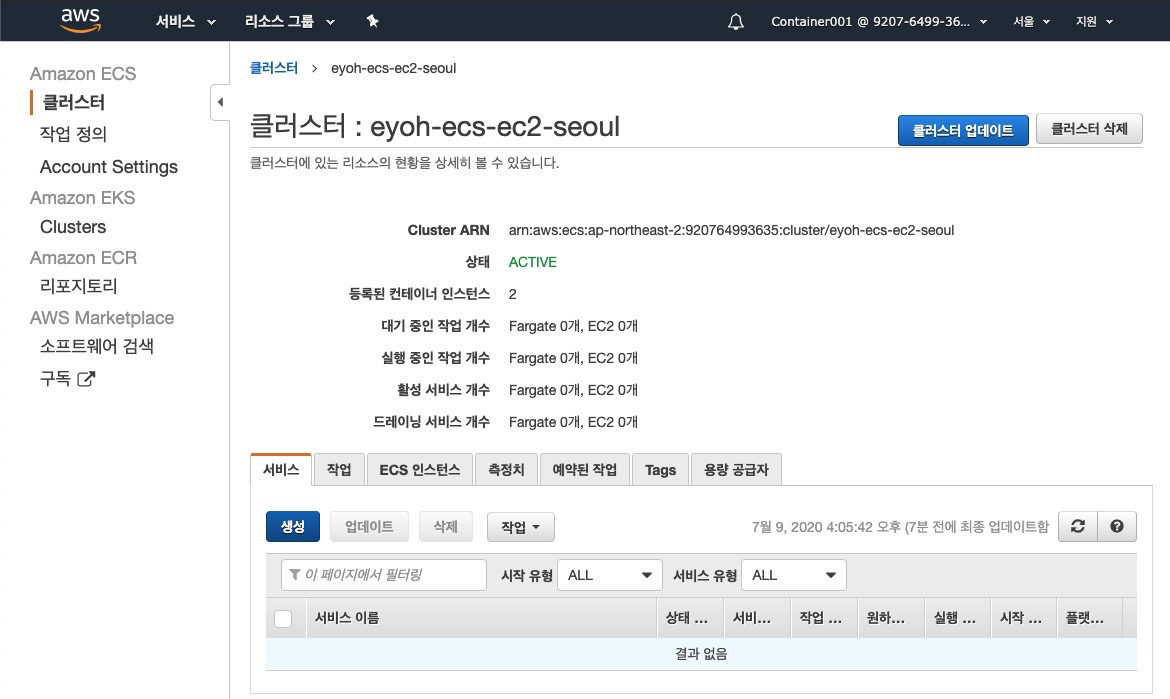Screen dimensions: 1170x699
Task: Click the AWS Marketplace sidebar heading
Action: pyautogui.click(x=101, y=318)
